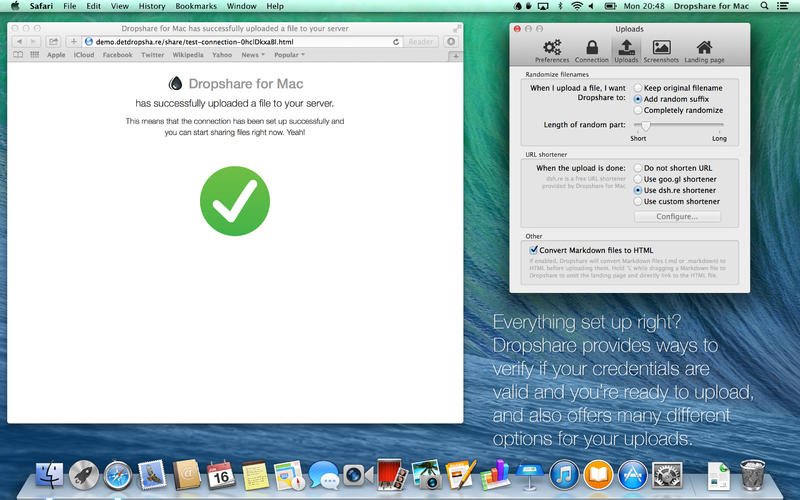
Task: Click the Safari downloads button
Action: click(451, 42)
